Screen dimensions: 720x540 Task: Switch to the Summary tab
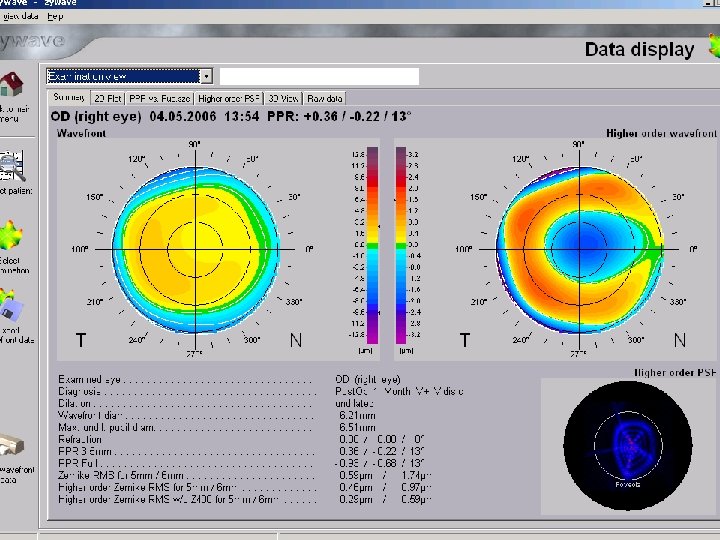point(69,98)
